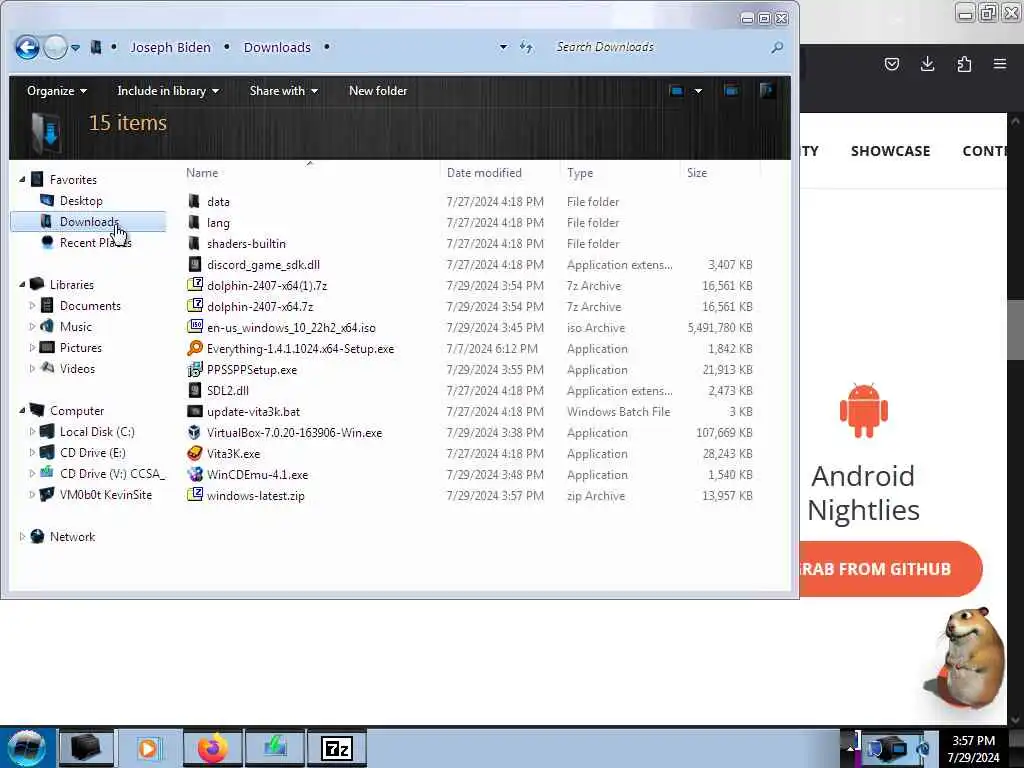Sort by the Size column header
Image resolution: width=1024 pixels, height=768 pixels.
coord(697,172)
